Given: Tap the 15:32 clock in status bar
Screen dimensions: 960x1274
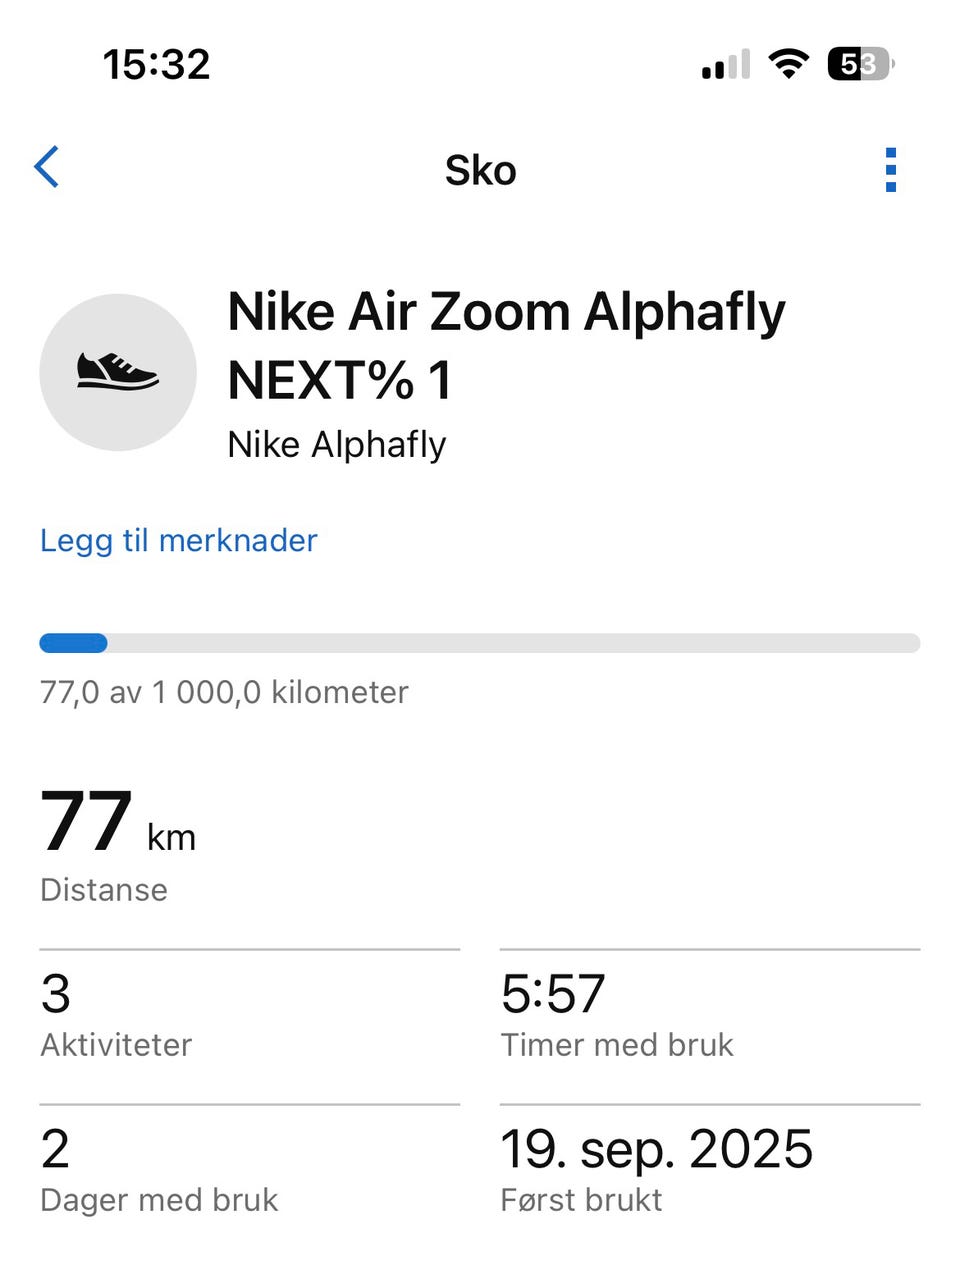Looking at the screenshot, I should pyautogui.click(x=156, y=65).
